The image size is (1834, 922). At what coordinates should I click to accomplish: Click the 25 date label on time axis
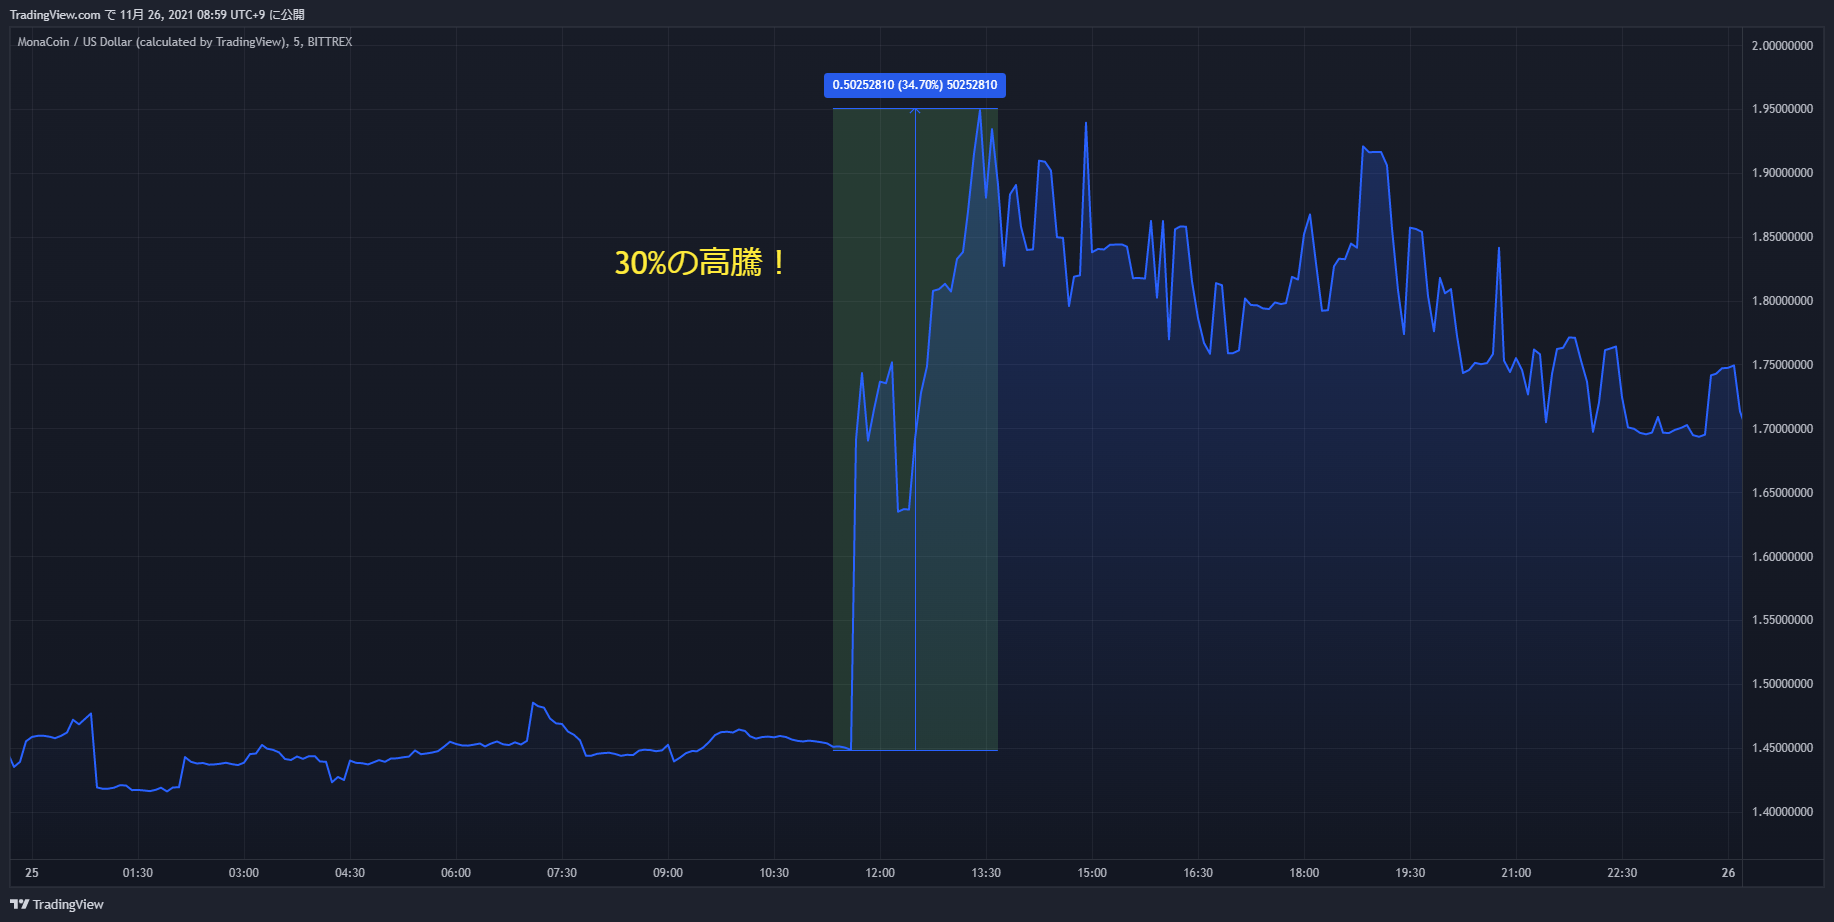tap(32, 873)
